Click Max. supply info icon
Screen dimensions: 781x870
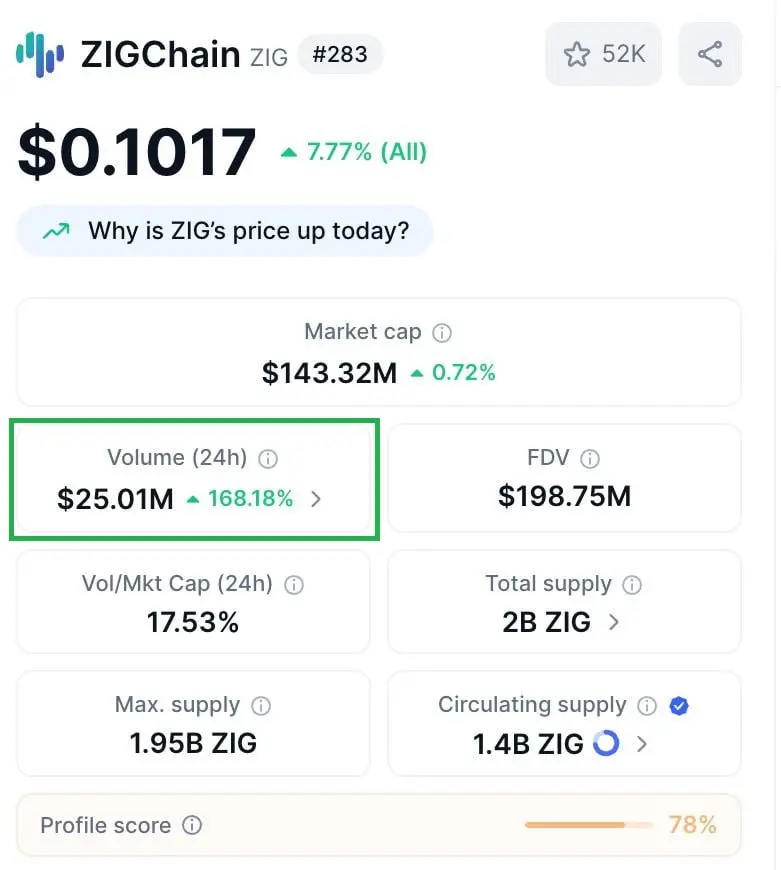point(261,706)
